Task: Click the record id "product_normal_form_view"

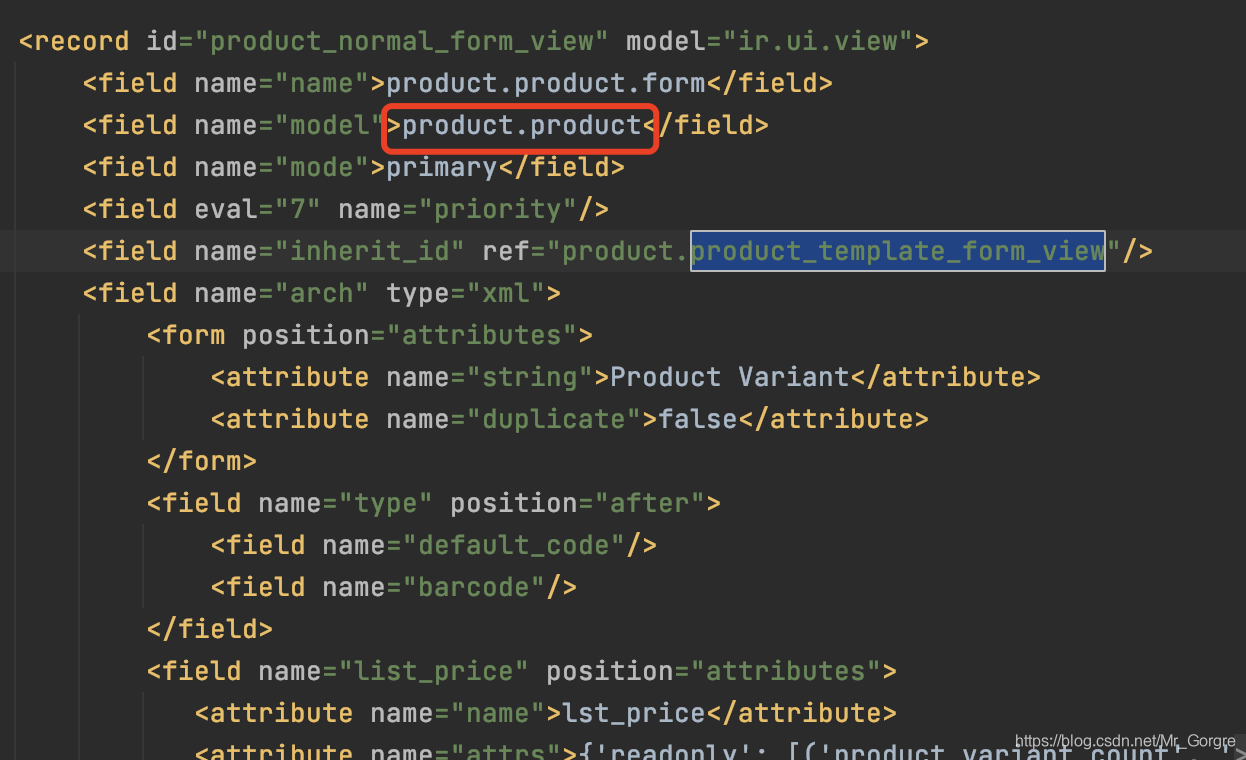Action: 402,42
